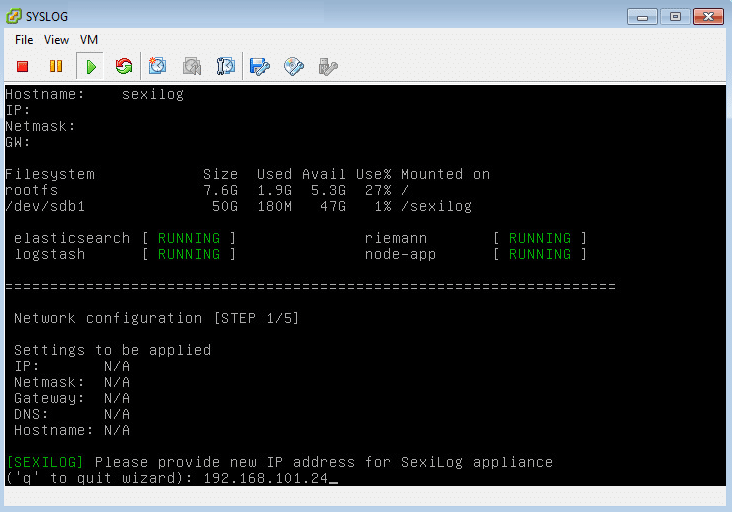The image size is (732, 512).
Task: Click the 'Settings to be applied' heading
Action: pyautogui.click(x=113, y=350)
